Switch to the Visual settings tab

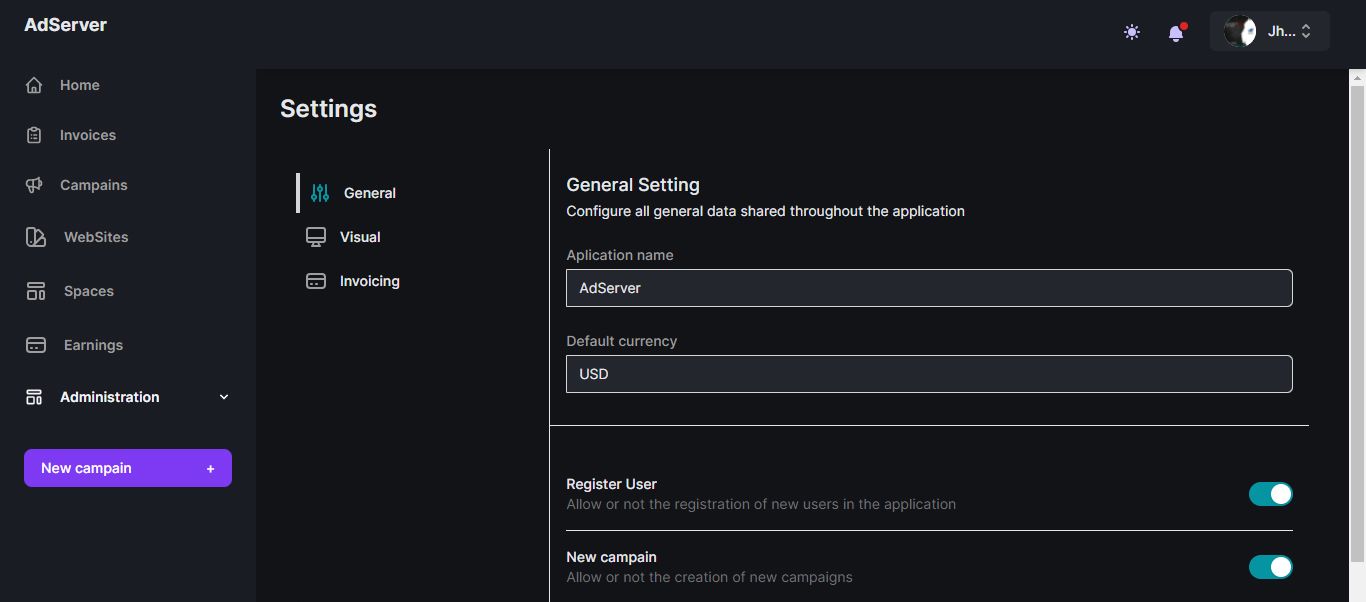click(359, 237)
